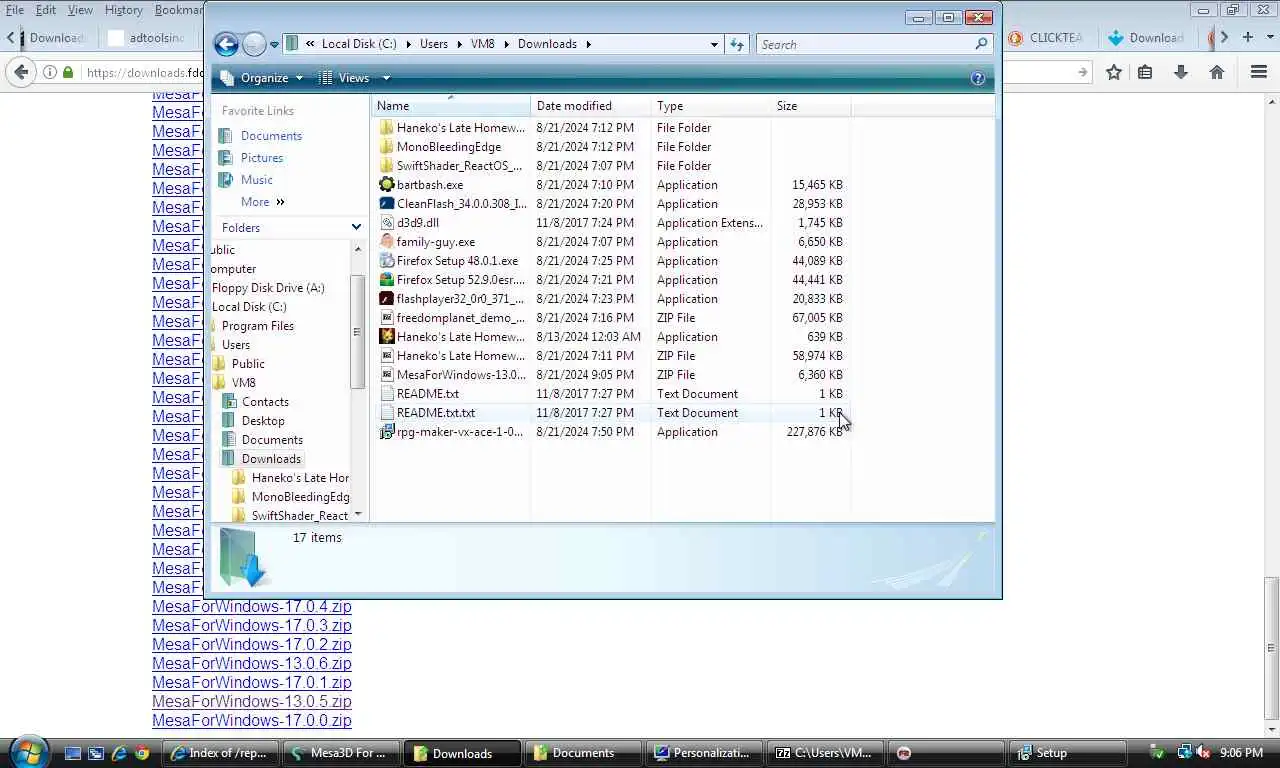Image resolution: width=1280 pixels, height=768 pixels.
Task: Switch to Personalization taskbar button
Action: (x=702, y=753)
